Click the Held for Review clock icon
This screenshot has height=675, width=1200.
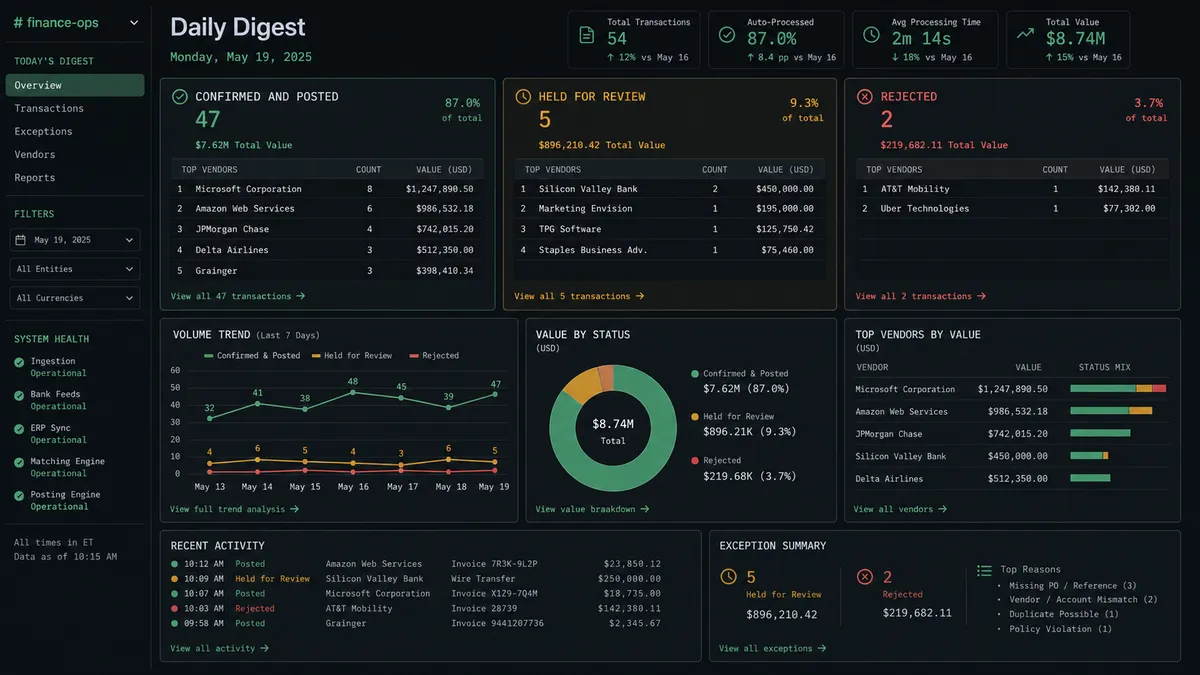pos(523,97)
